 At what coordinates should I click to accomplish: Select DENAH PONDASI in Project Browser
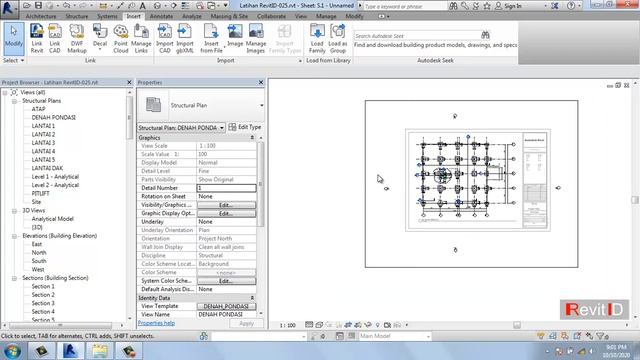[x=53, y=118]
